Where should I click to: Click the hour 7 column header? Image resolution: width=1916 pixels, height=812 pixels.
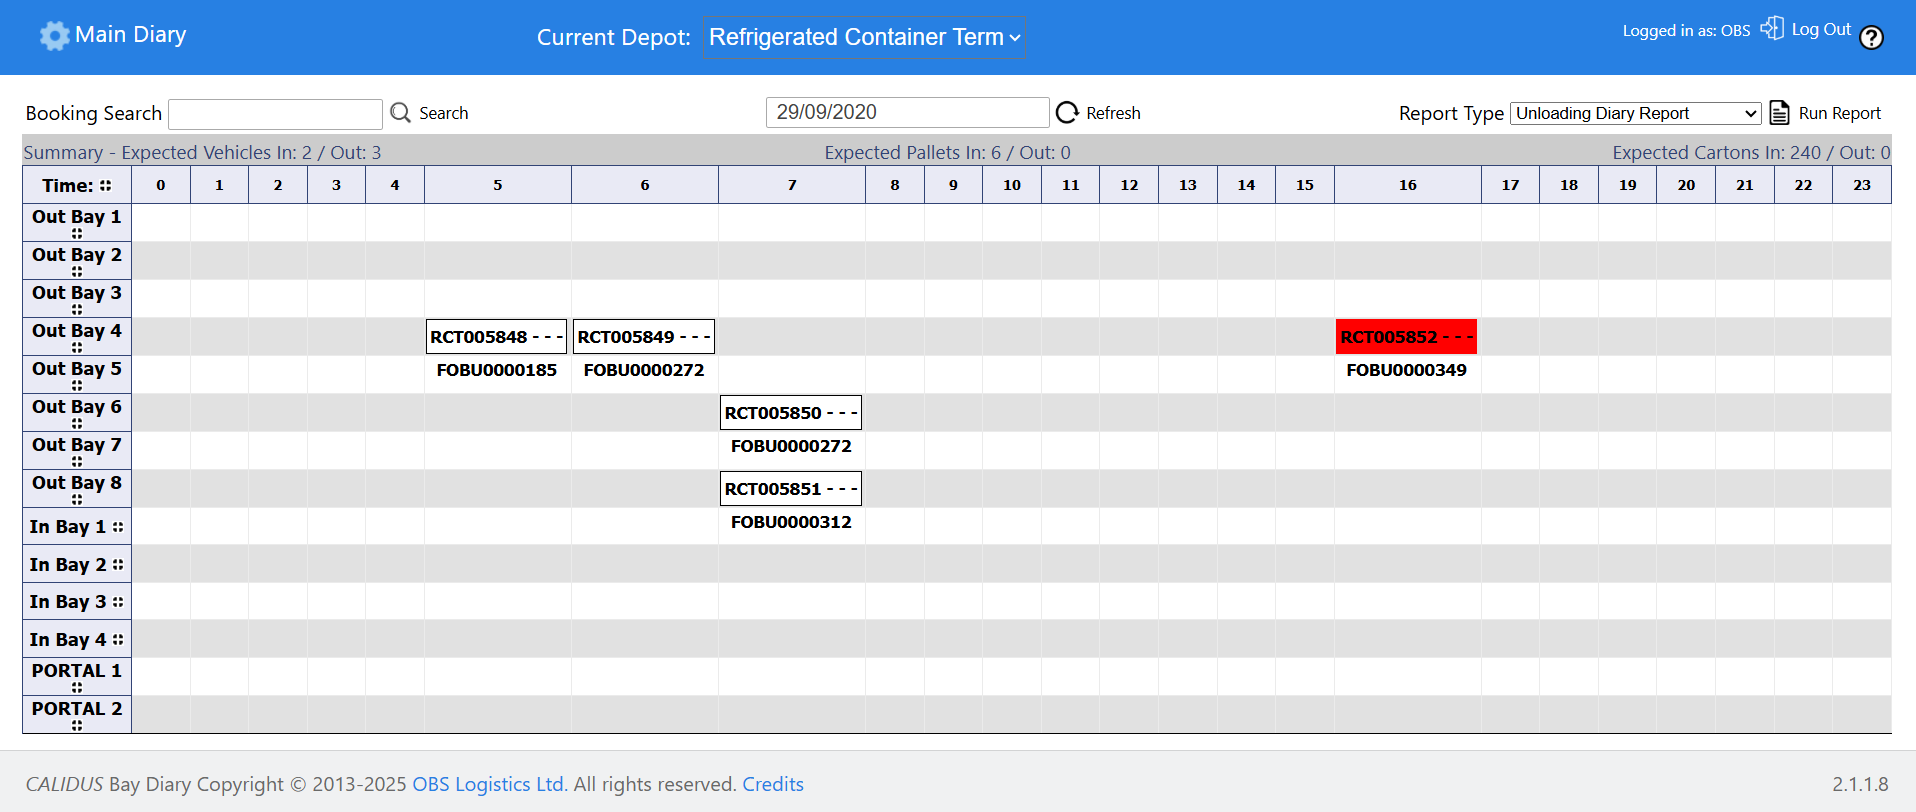(792, 185)
